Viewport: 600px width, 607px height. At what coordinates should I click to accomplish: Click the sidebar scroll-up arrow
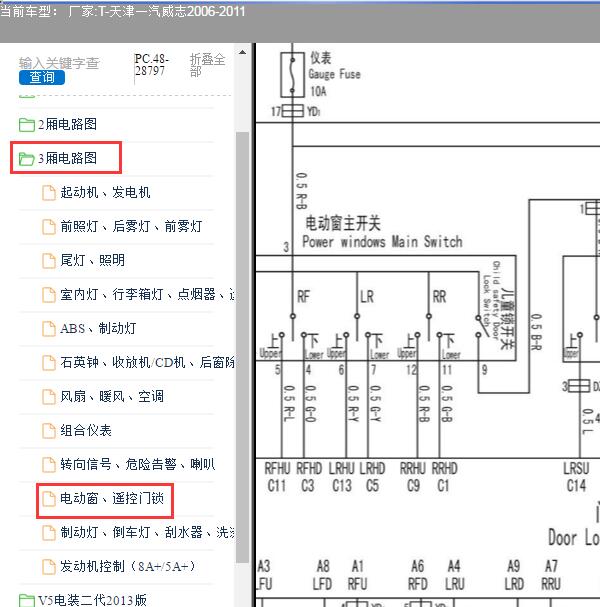coord(242,52)
